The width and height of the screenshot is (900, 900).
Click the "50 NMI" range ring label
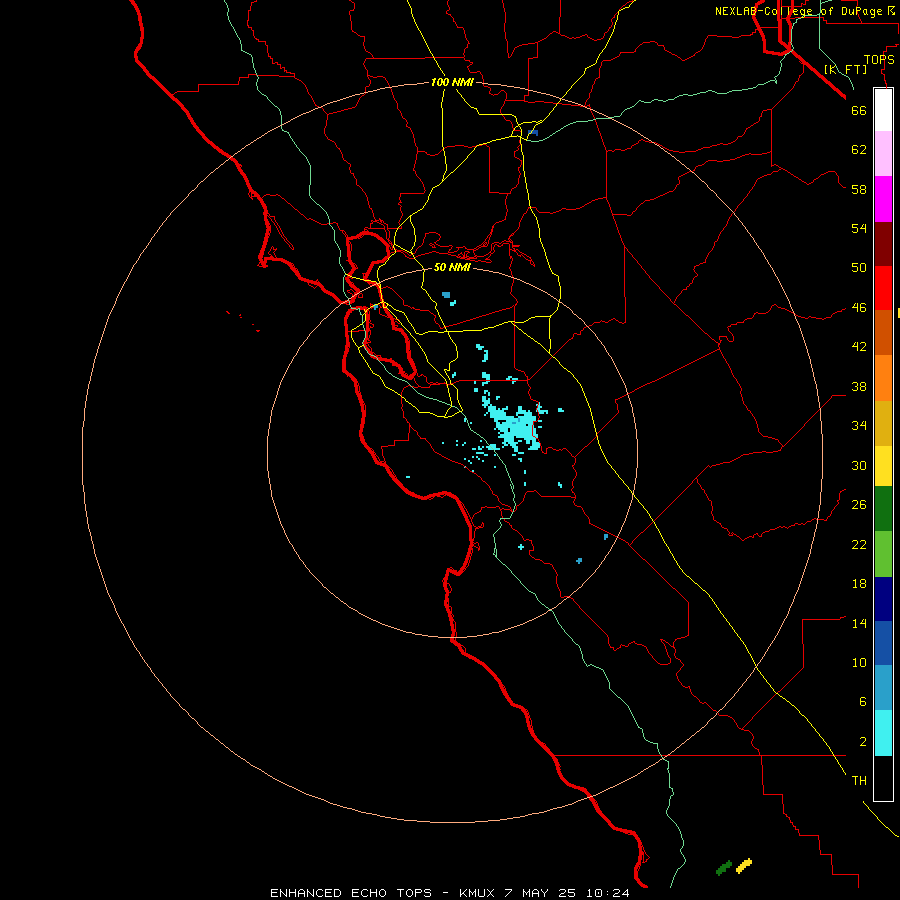coord(452,267)
